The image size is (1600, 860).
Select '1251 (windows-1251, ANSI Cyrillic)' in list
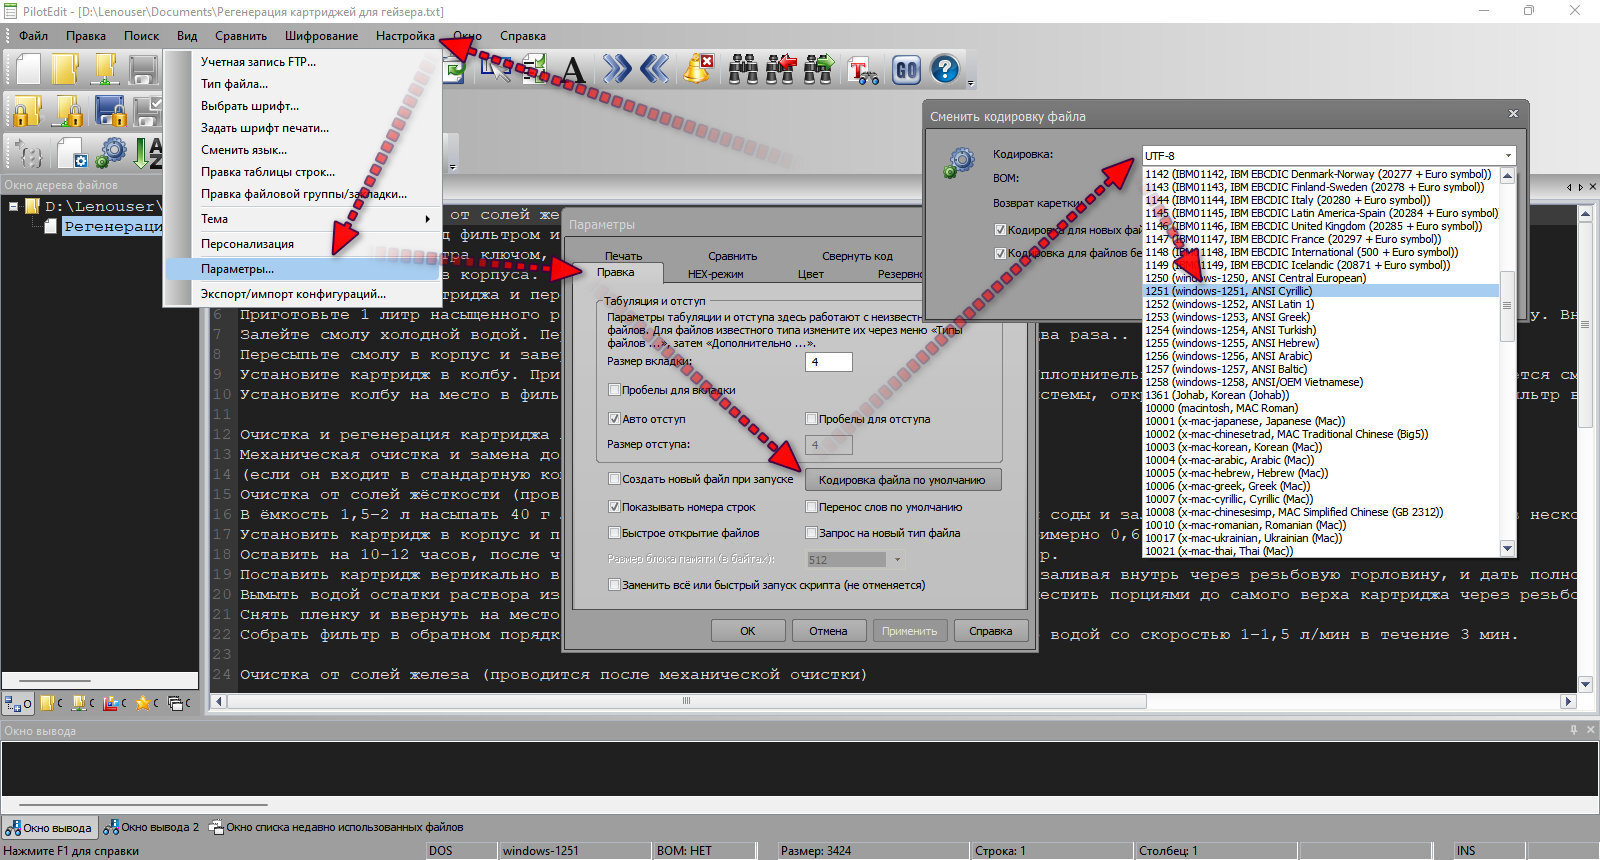click(x=1320, y=291)
